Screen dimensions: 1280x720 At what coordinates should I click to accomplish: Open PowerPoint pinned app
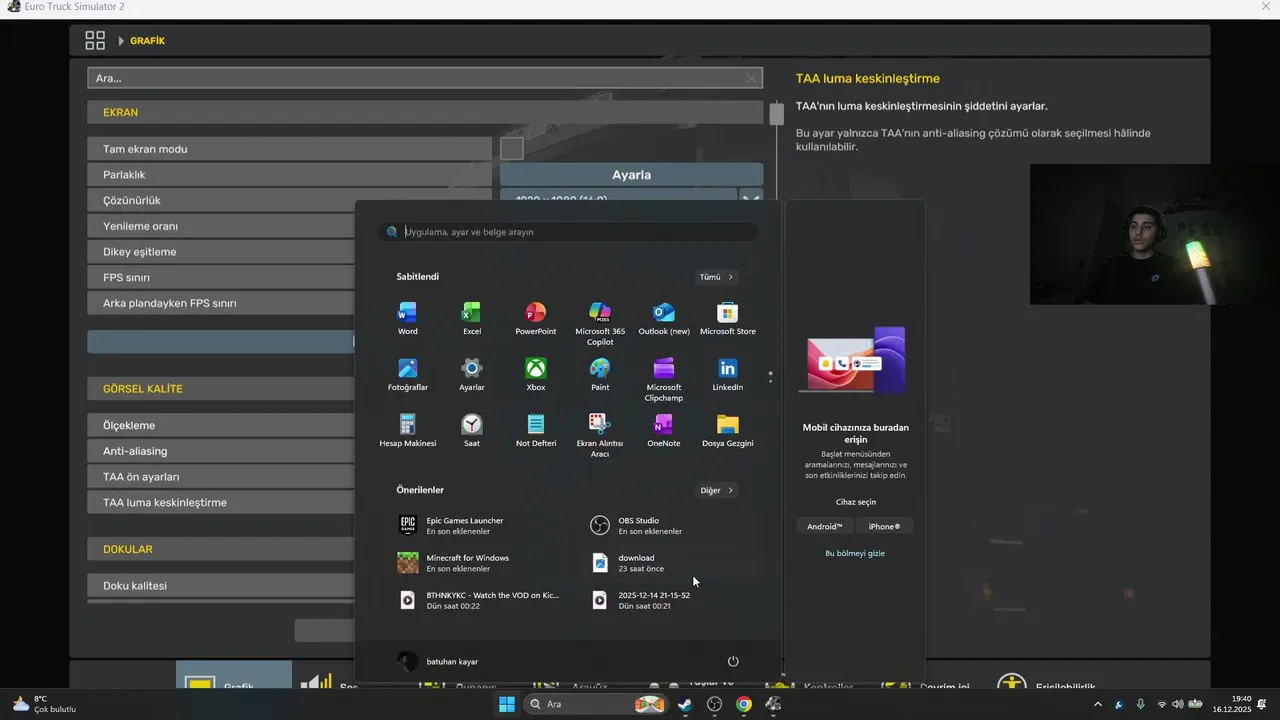coord(535,318)
